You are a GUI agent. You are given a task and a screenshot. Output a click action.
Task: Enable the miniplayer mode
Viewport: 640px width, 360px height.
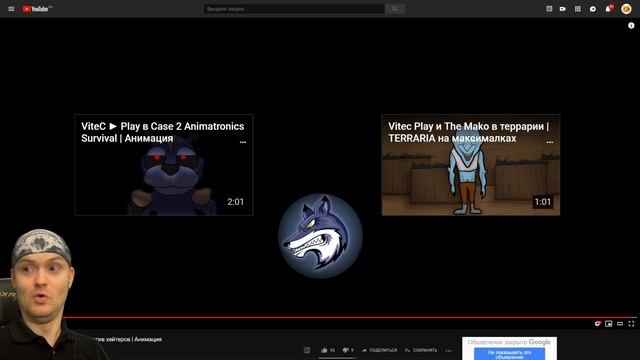click(609, 324)
